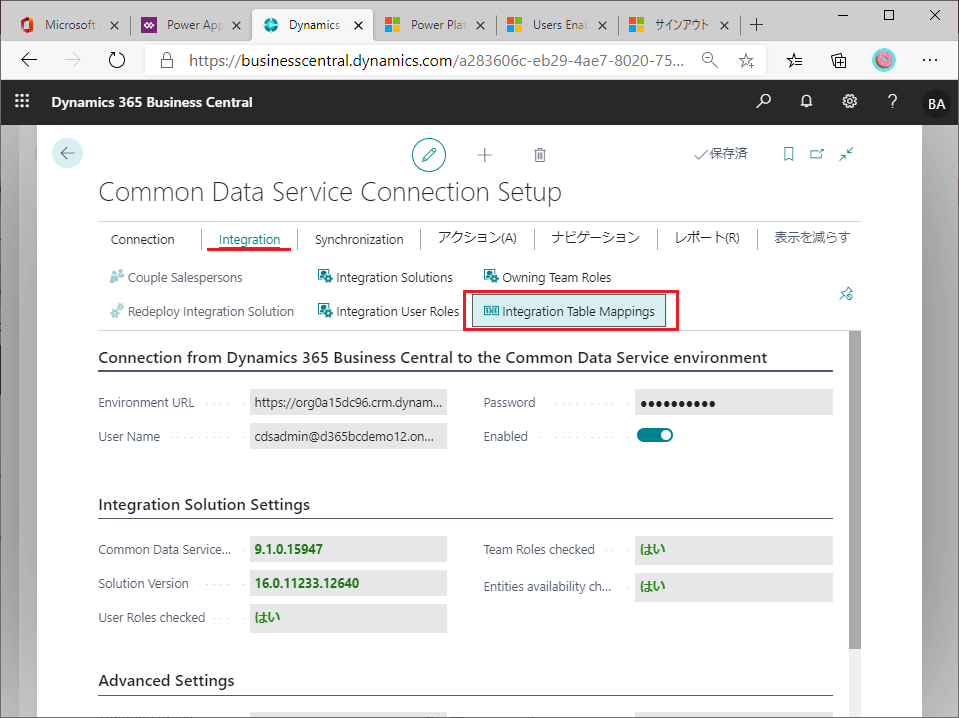Screen dimensions: 959x718
Task: Click the 保存済 saved status indicator
Action: tap(721, 154)
